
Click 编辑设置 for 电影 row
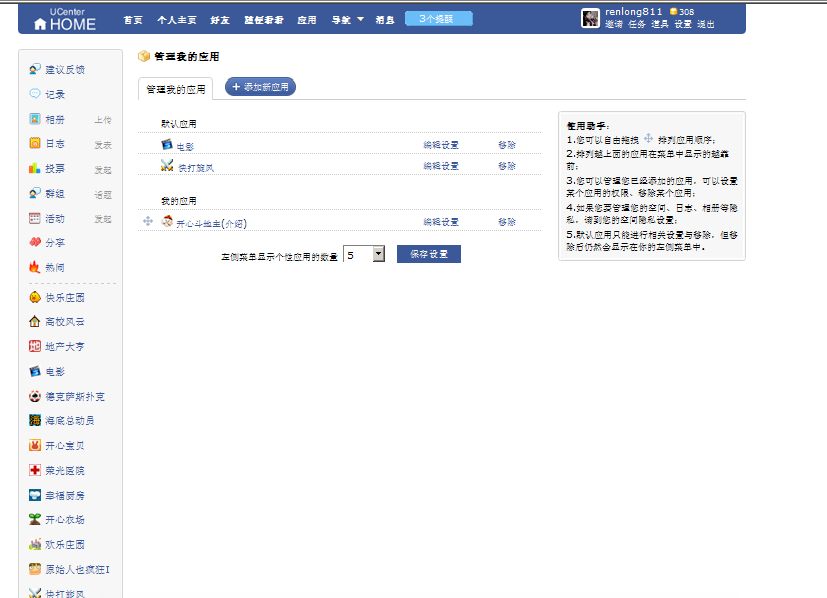coord(441,145)
